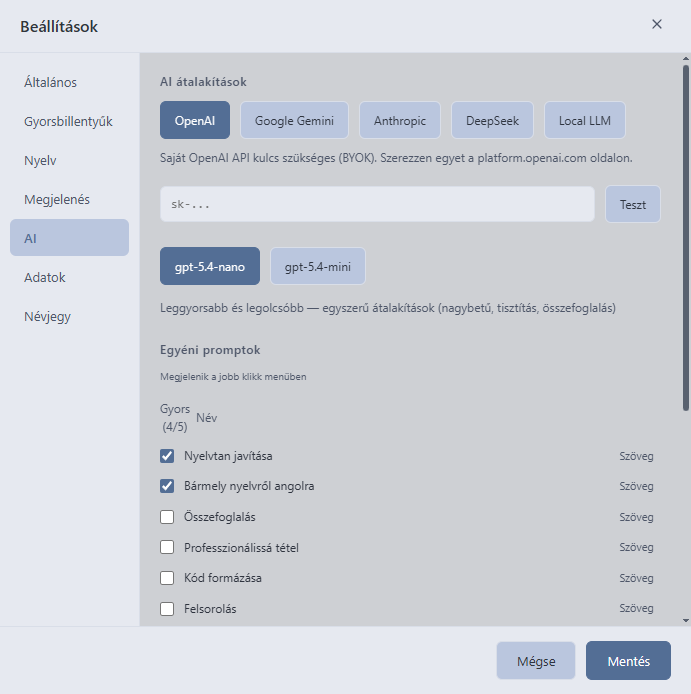Focus the sk-... API key field

click(x=377, y=204)
